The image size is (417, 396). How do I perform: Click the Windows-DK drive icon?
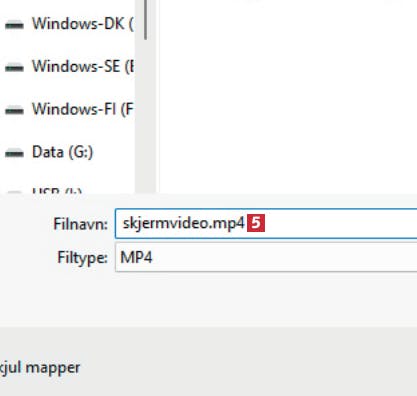[14, 25]
